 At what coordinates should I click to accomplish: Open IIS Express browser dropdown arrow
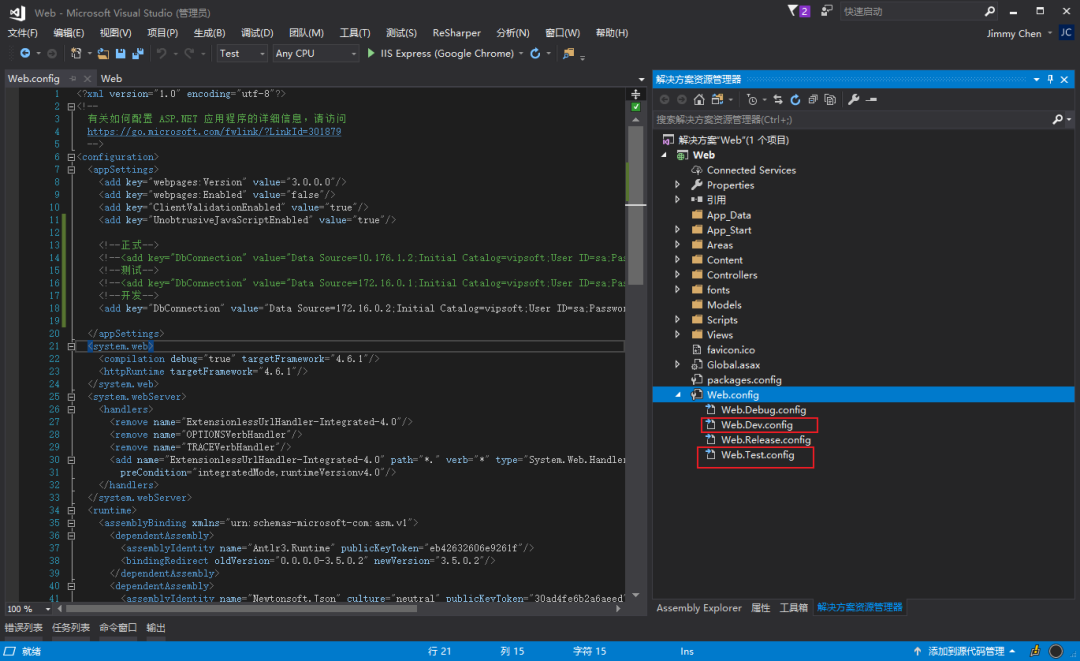(521, 54)
